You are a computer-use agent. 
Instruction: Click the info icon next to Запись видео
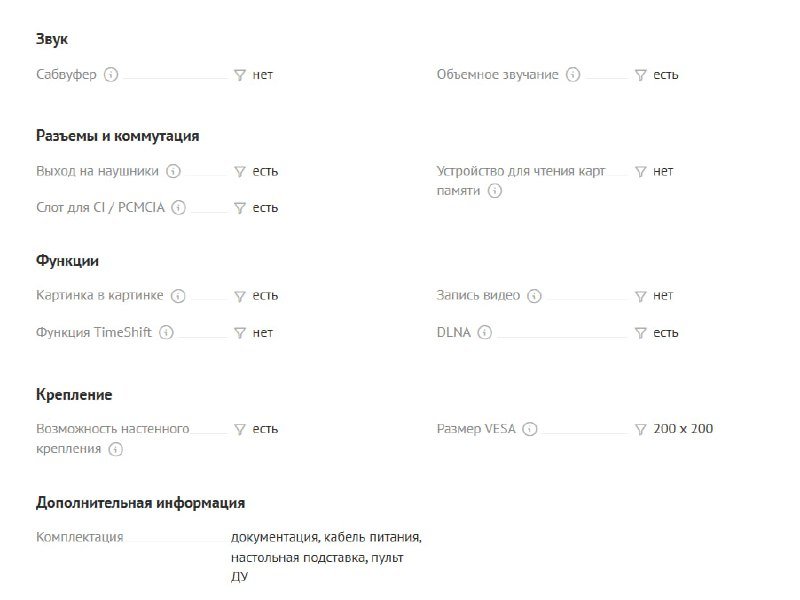click(534, 296)
